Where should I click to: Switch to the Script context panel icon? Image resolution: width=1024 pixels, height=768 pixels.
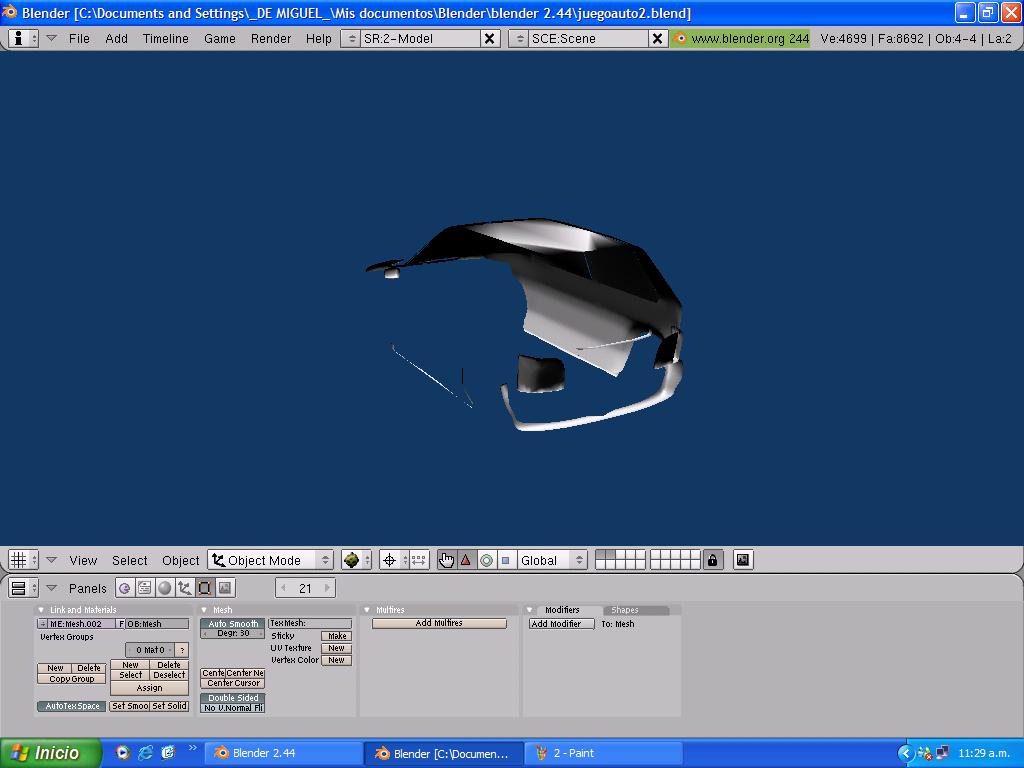click(145, 588)
